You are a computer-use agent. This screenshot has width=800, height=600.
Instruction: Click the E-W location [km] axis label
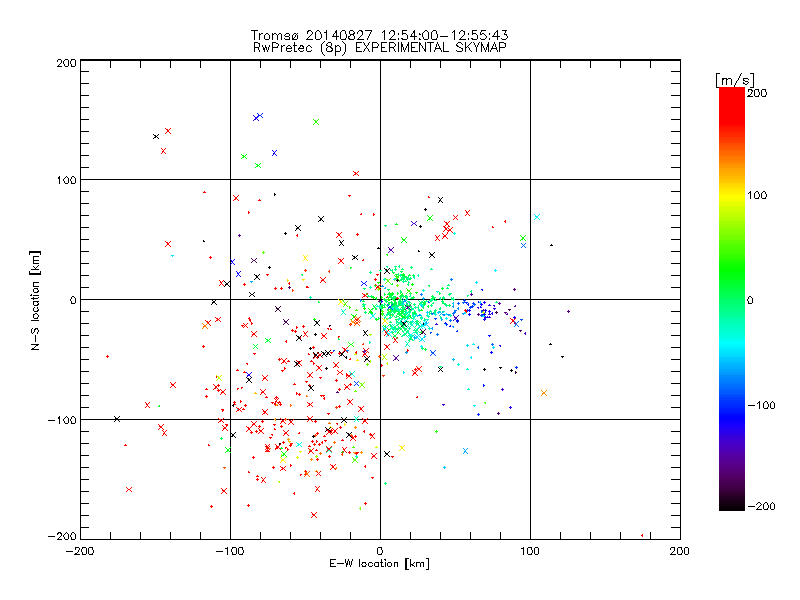click(x=380, y=563)
